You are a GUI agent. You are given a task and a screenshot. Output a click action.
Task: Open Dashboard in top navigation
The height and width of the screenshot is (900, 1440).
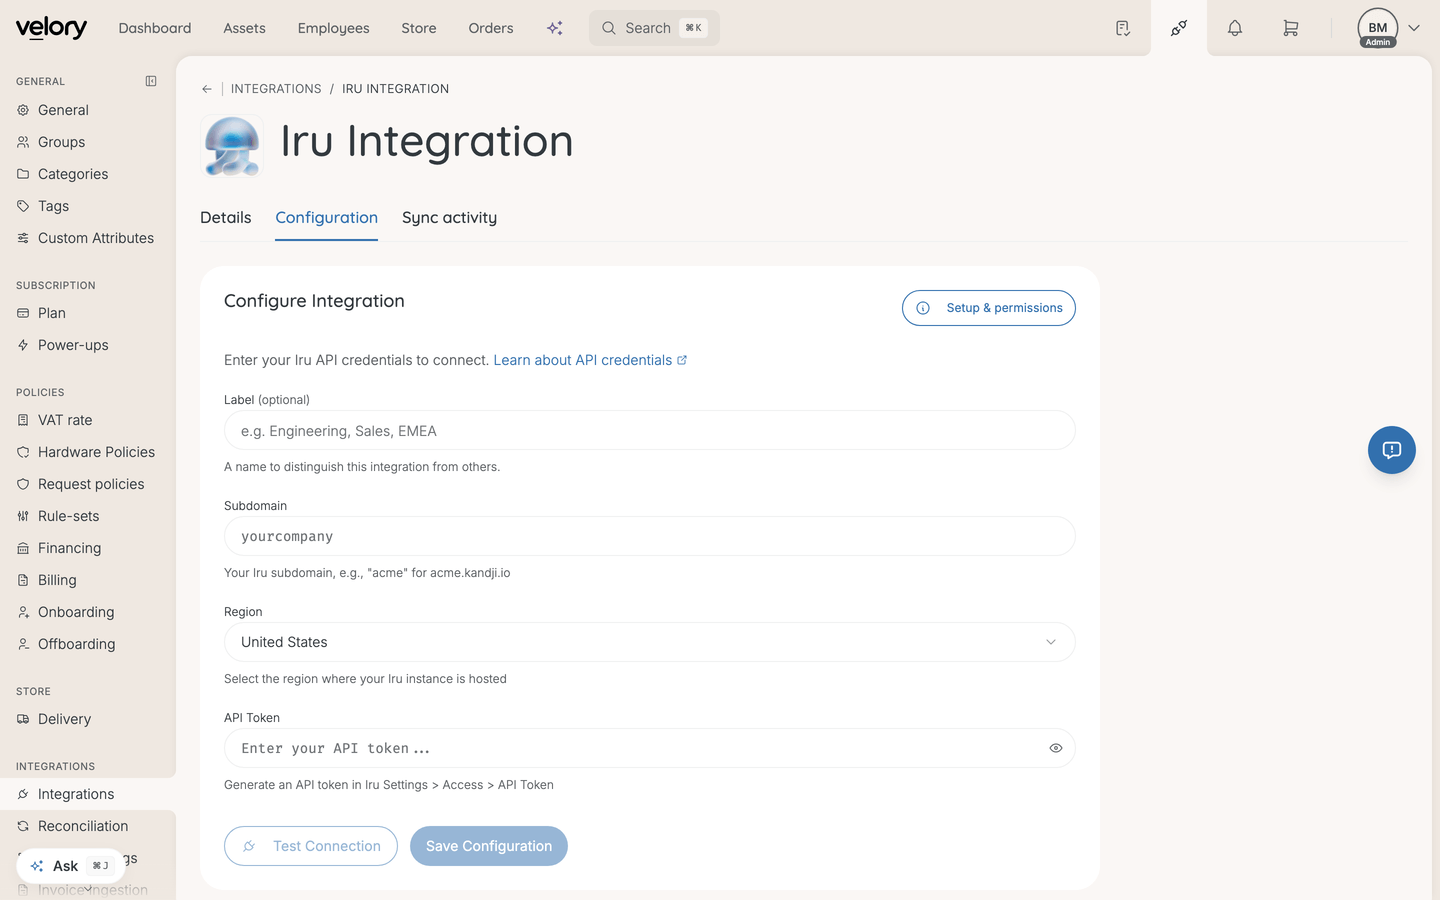tap(155, 28)
